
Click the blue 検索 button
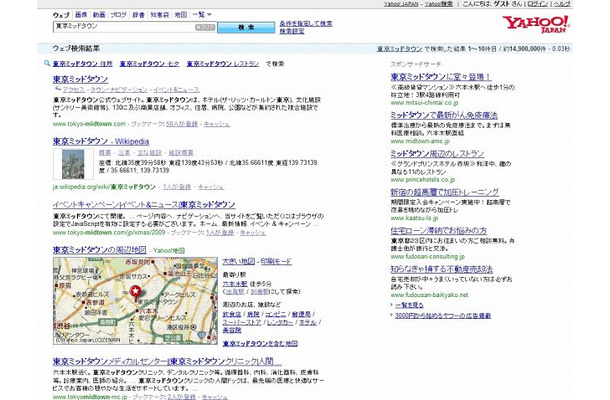[x=246, y=27]
